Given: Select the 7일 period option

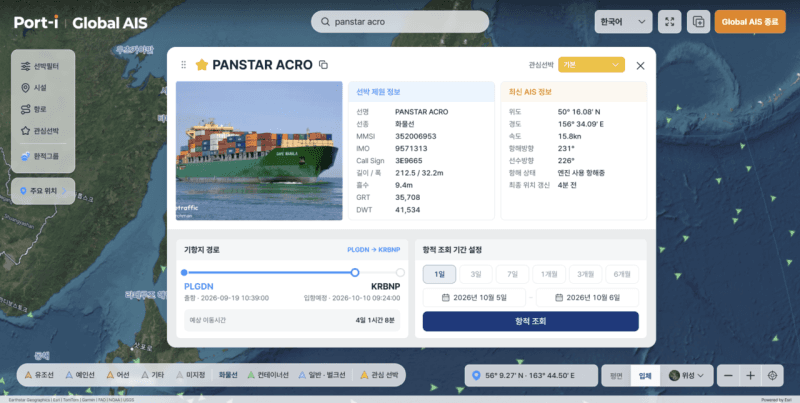Looking at the screenshot, I should coord(512,274).
